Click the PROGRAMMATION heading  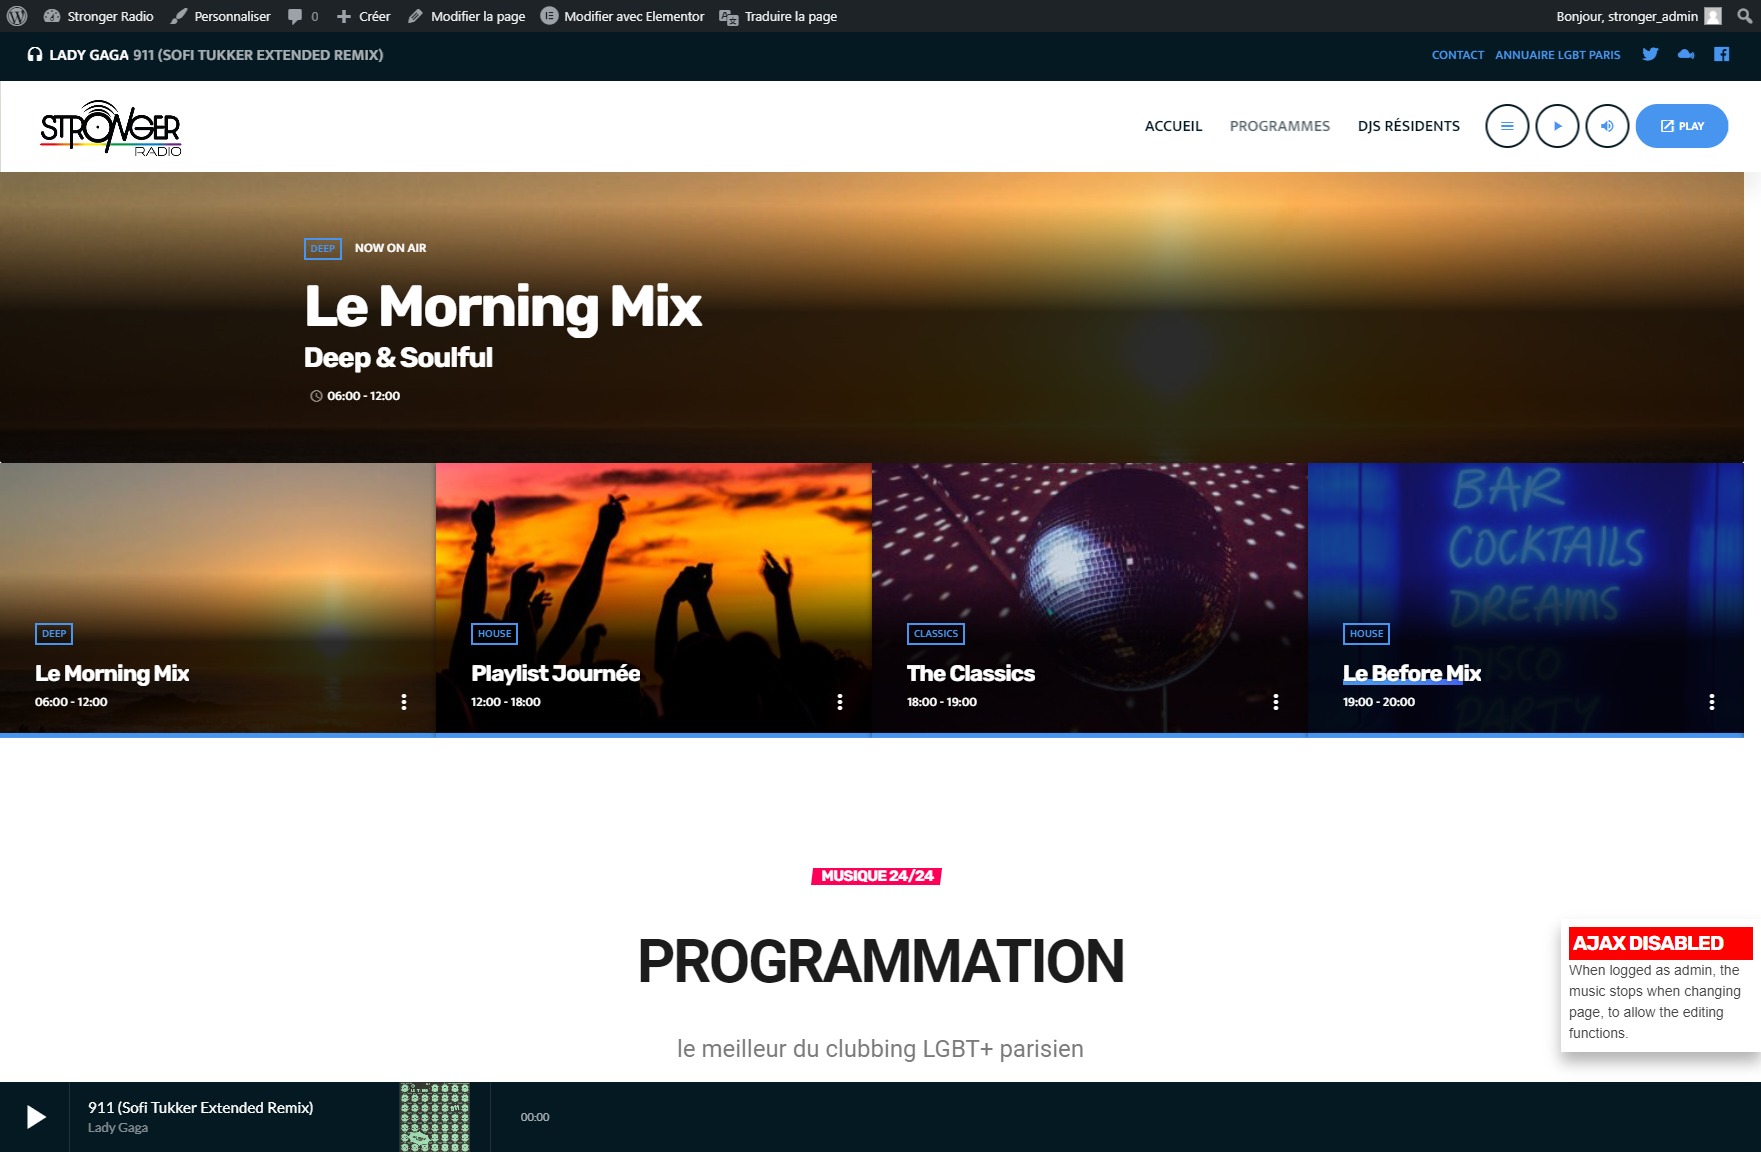[x=880, y=961]
